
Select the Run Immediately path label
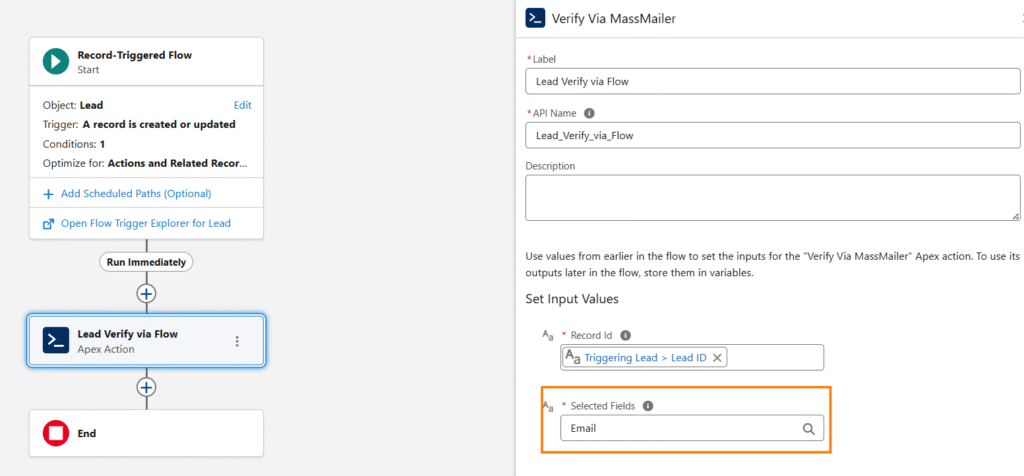click(x=147, y=262)
